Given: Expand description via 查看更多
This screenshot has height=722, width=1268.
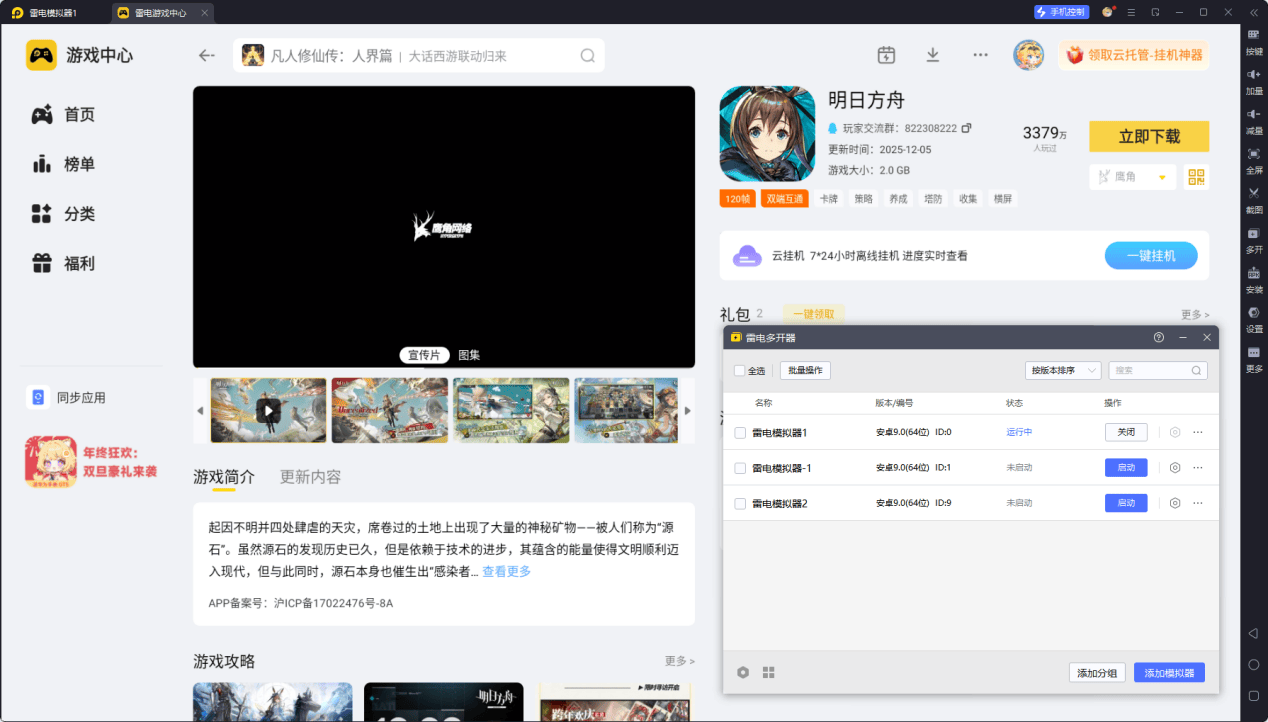Looking at the screenshot, I should point(506,571).
